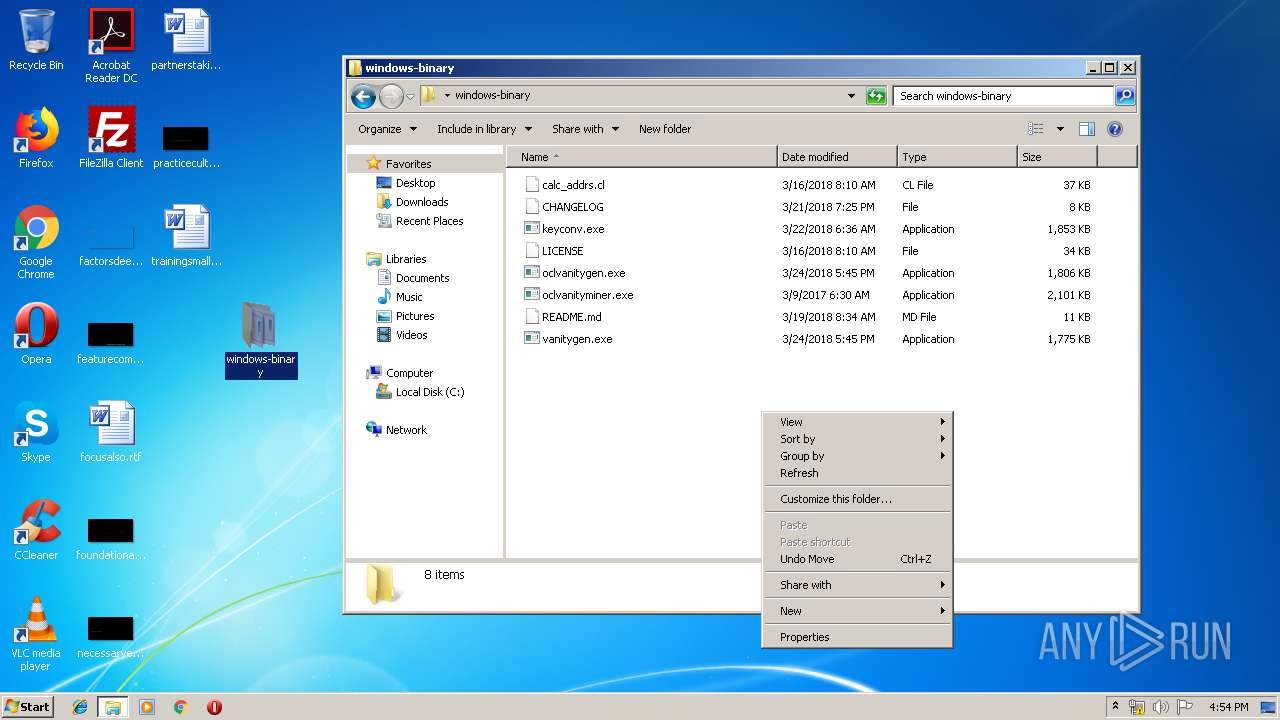Expand Share with in context menu

point(858,585)
